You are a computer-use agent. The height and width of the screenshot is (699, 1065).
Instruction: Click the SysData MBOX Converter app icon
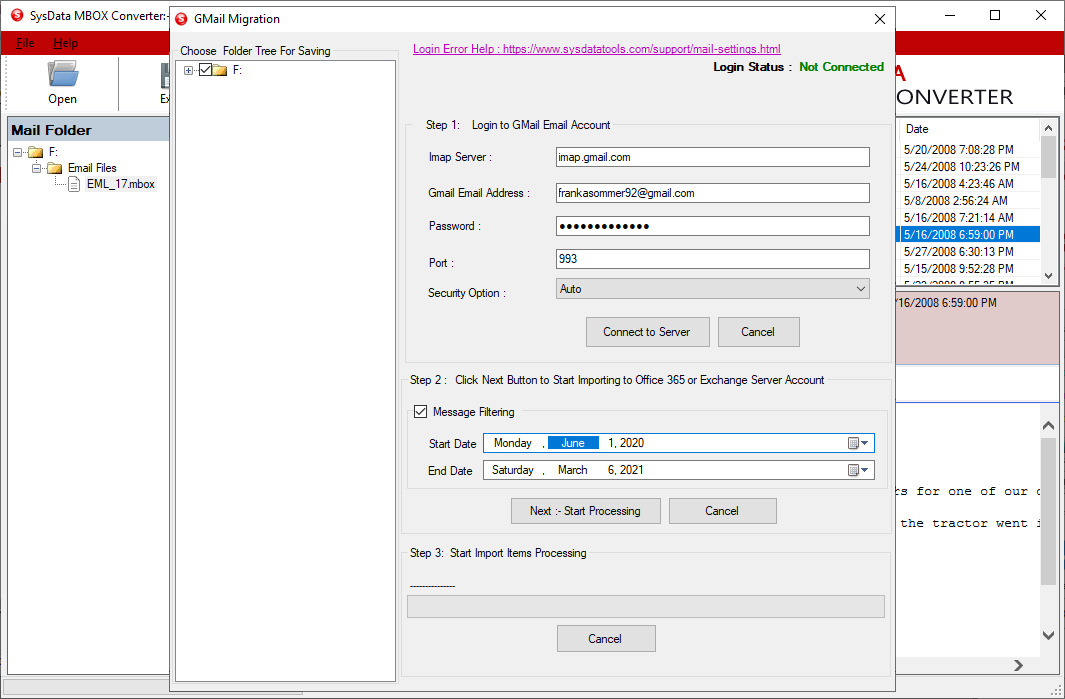click(x=17, y=15)
